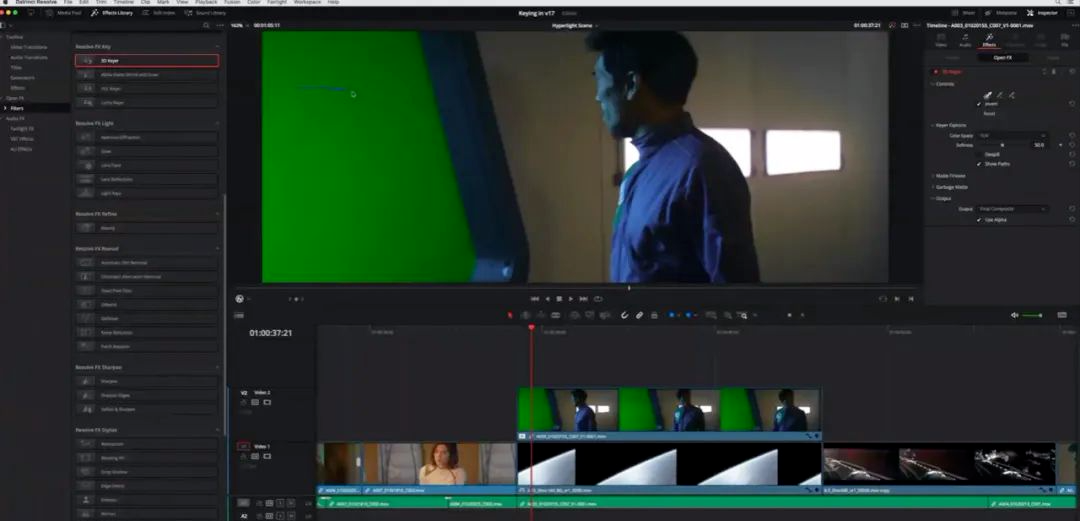The image size is (1080, 521).
Task: Toggle the timeline snapping magnet
Action: (624, 315)
